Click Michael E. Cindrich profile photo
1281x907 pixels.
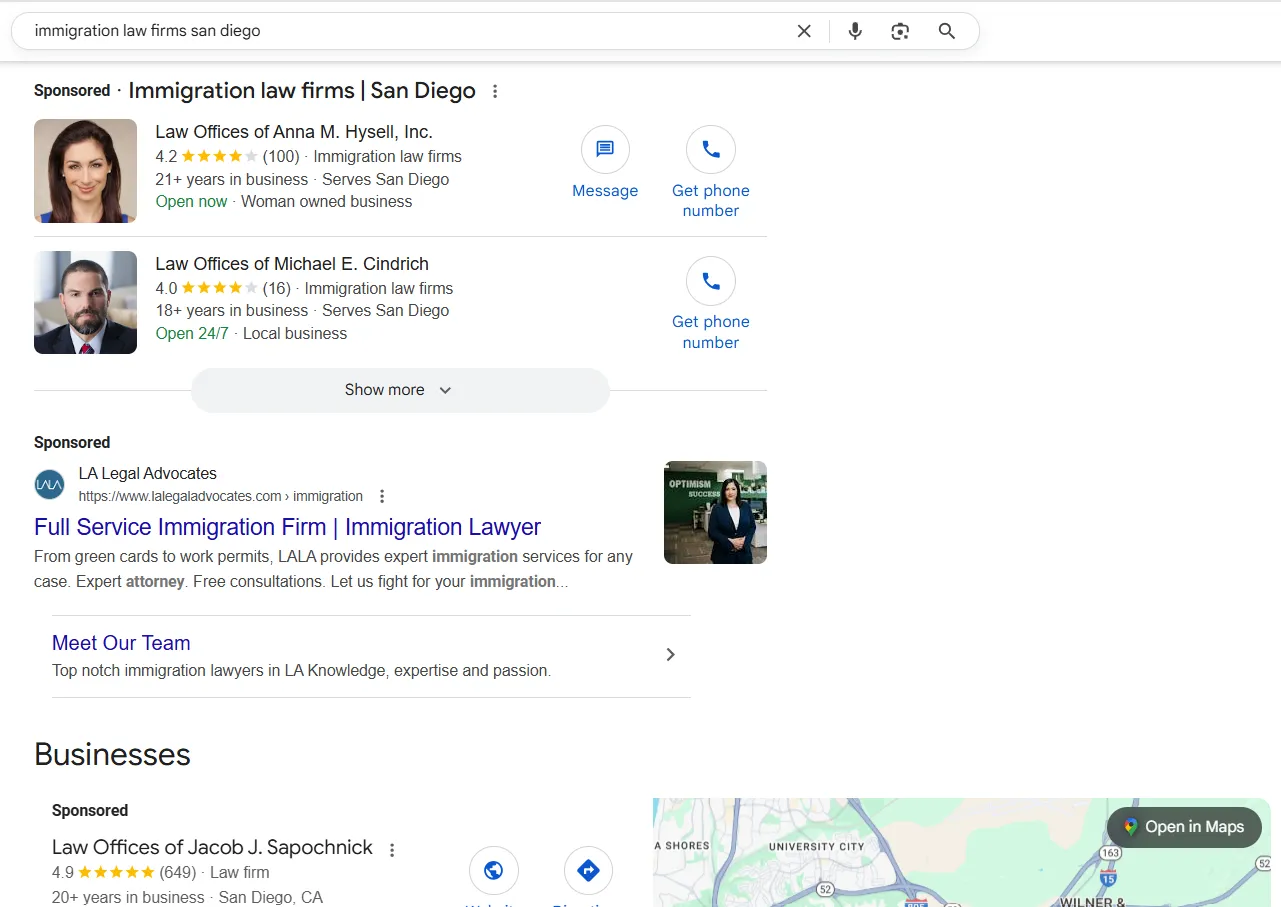click(x=85, y=302)
